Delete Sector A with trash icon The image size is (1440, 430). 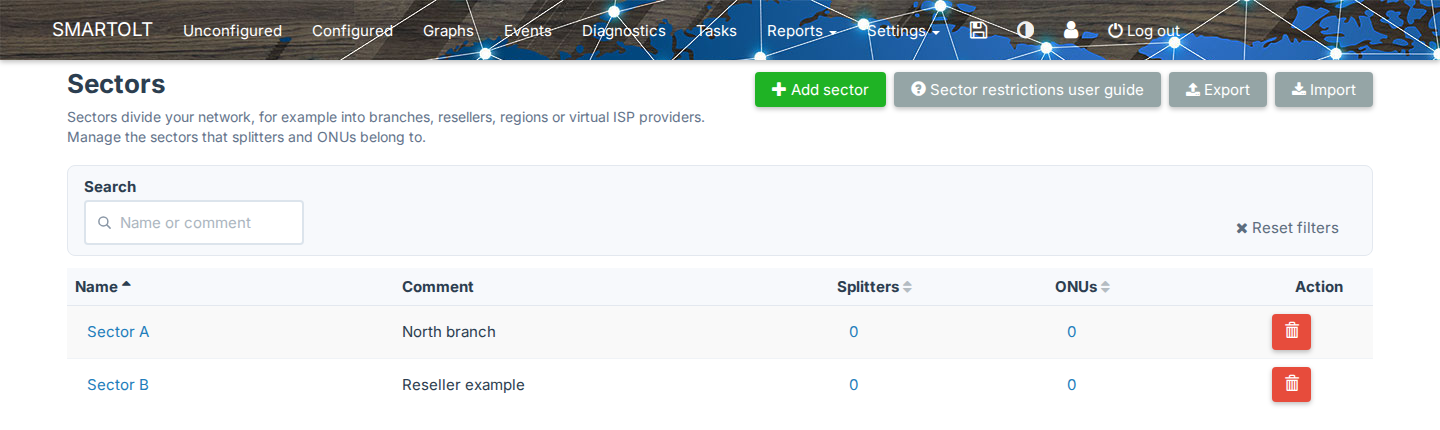tap(1291, 331)
